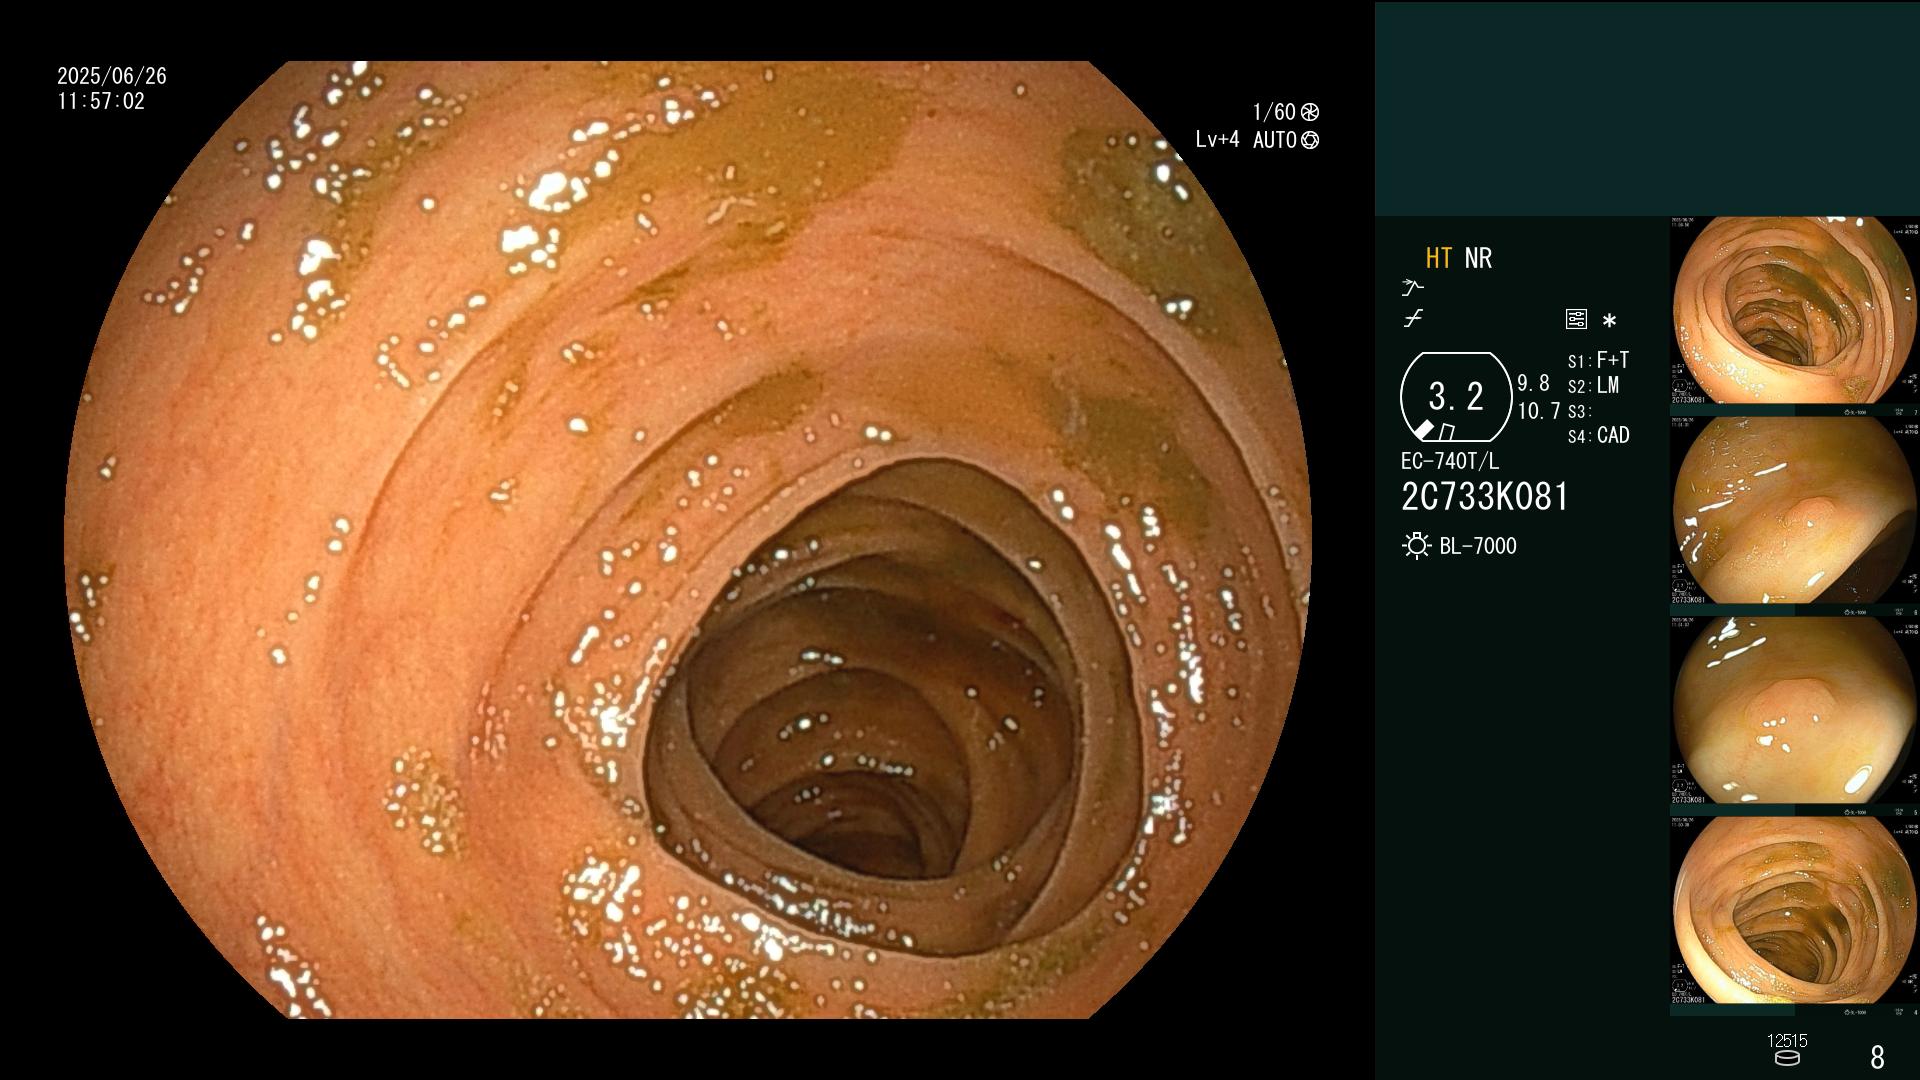Viewport: 1920px width, 1080px height.
Task: Click the empty S3: switch assignment
Action: point(1580,411)
